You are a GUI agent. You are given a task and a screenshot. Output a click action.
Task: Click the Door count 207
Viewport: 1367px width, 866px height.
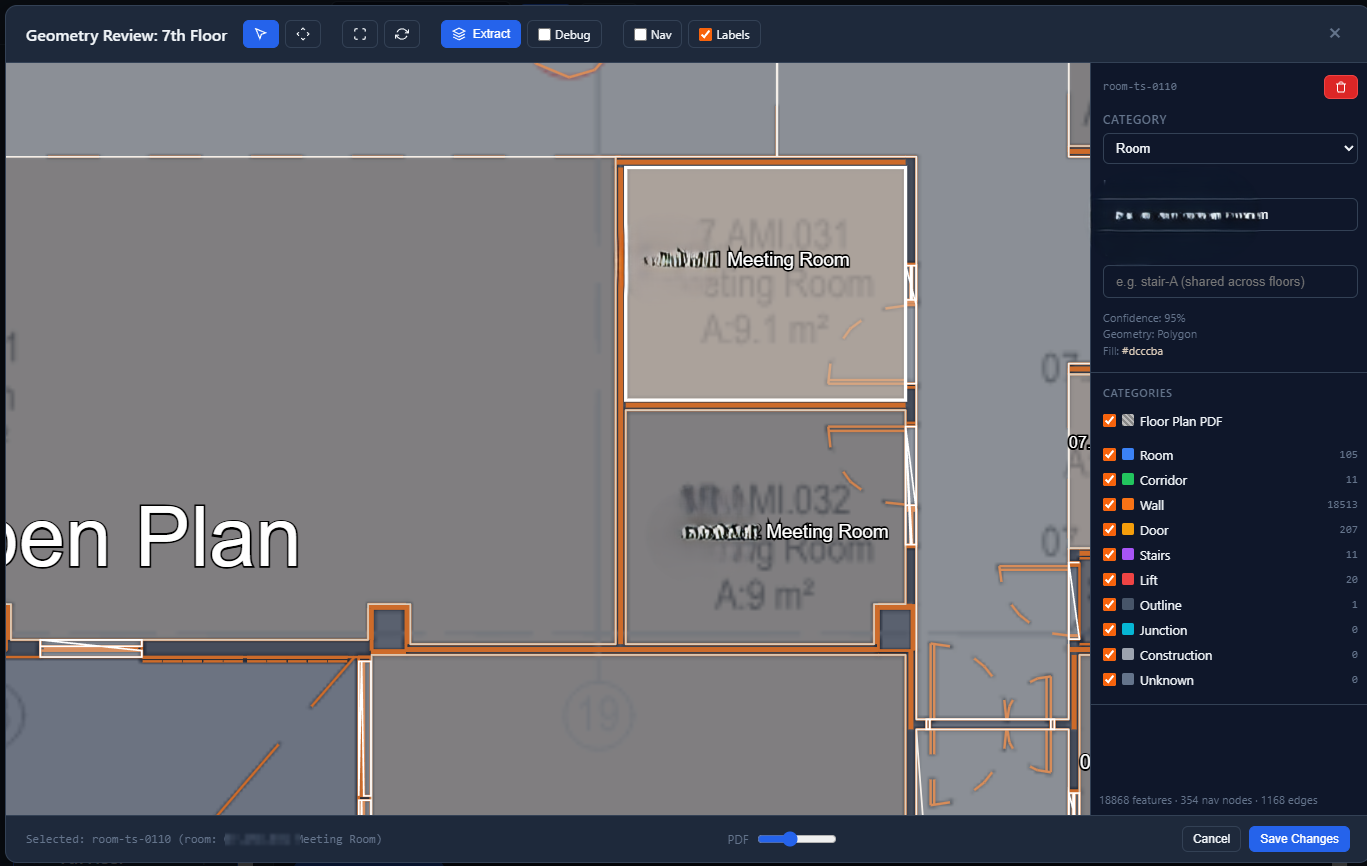[1348, 530]
